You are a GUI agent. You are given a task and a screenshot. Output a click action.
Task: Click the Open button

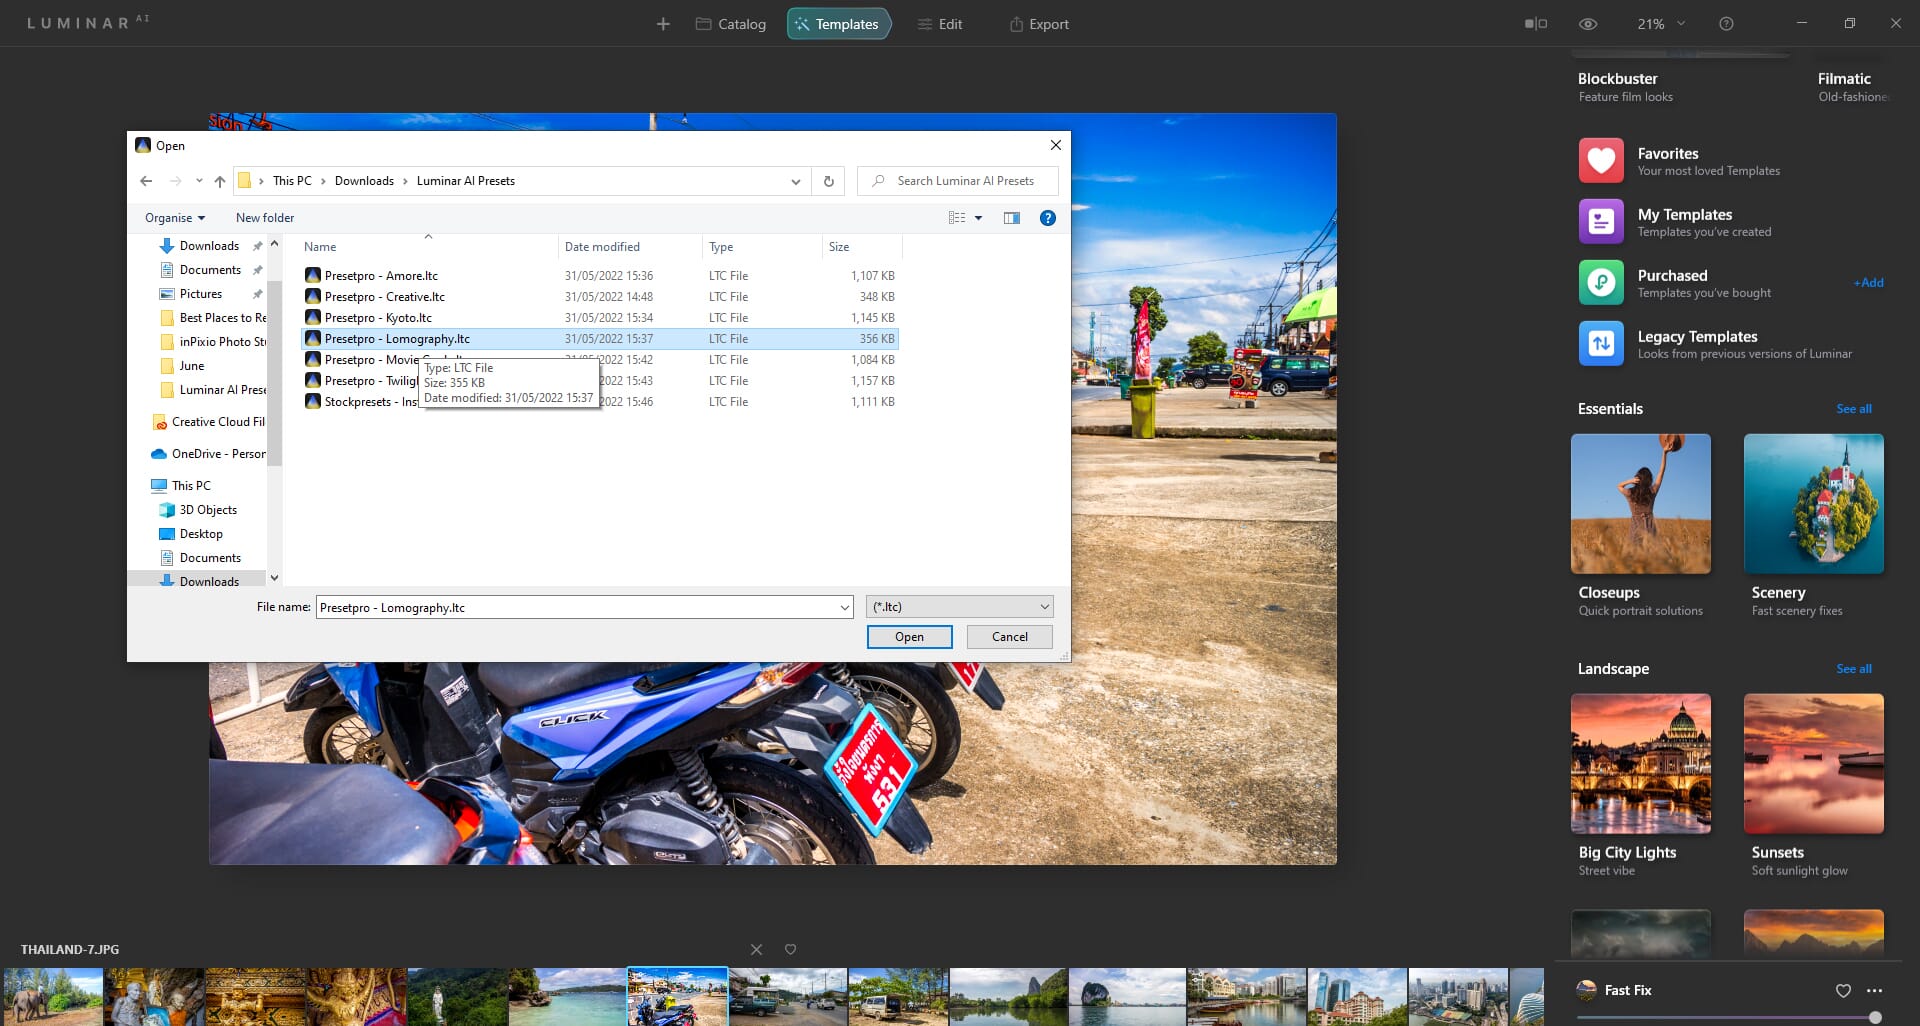[x=909, y=637]
